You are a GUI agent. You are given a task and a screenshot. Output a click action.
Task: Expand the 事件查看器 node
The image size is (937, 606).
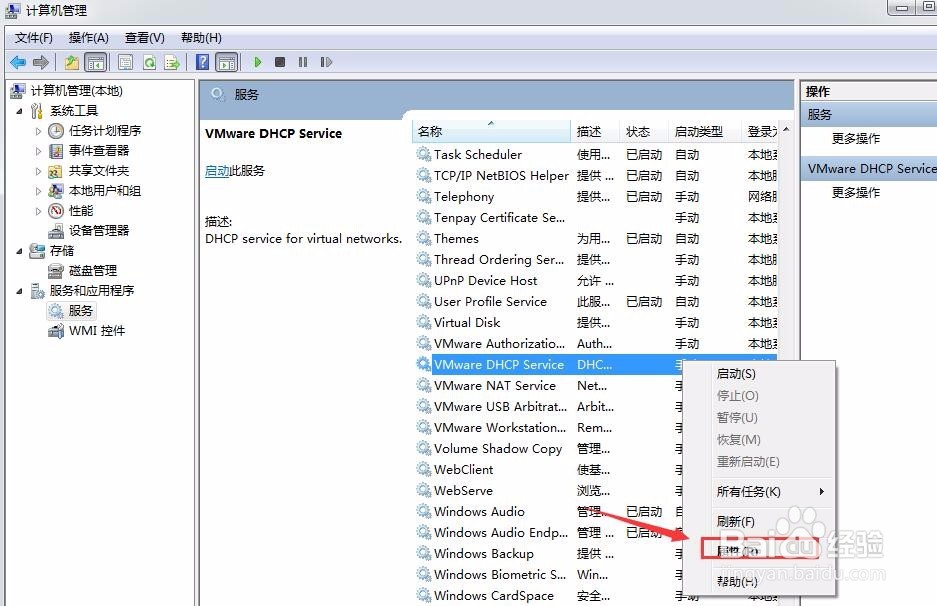[x=38, y=151]
